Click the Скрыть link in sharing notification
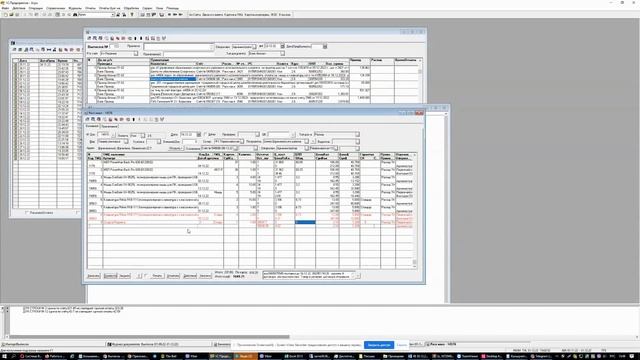The image size is (640, 360). 402,345
